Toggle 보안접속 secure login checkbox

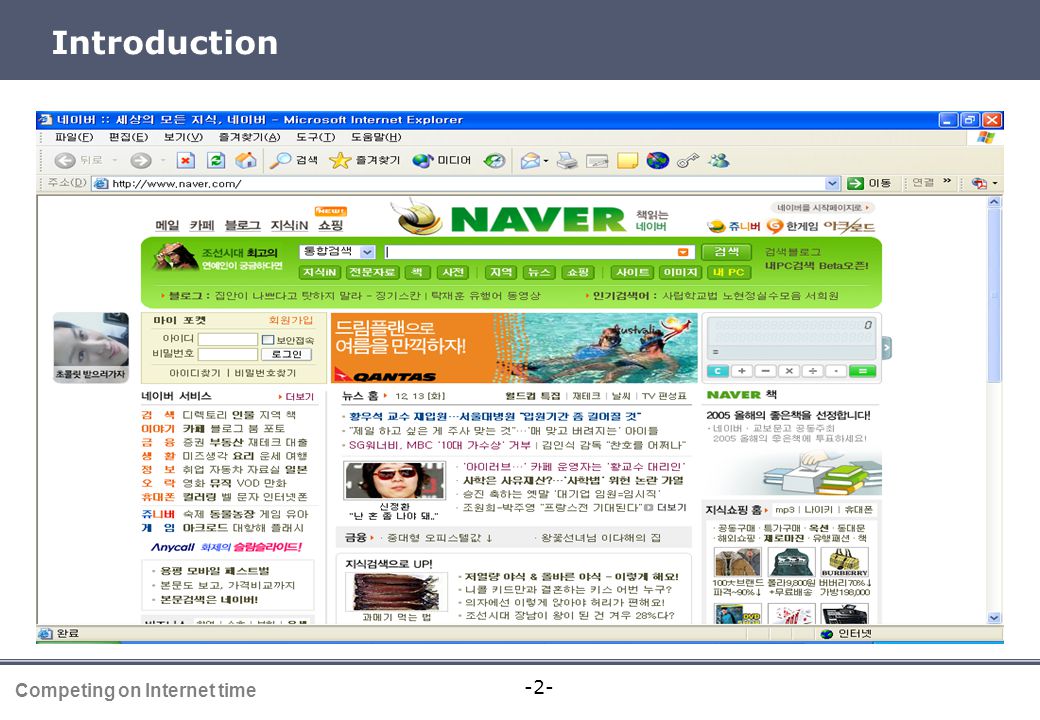pos(268,339)
